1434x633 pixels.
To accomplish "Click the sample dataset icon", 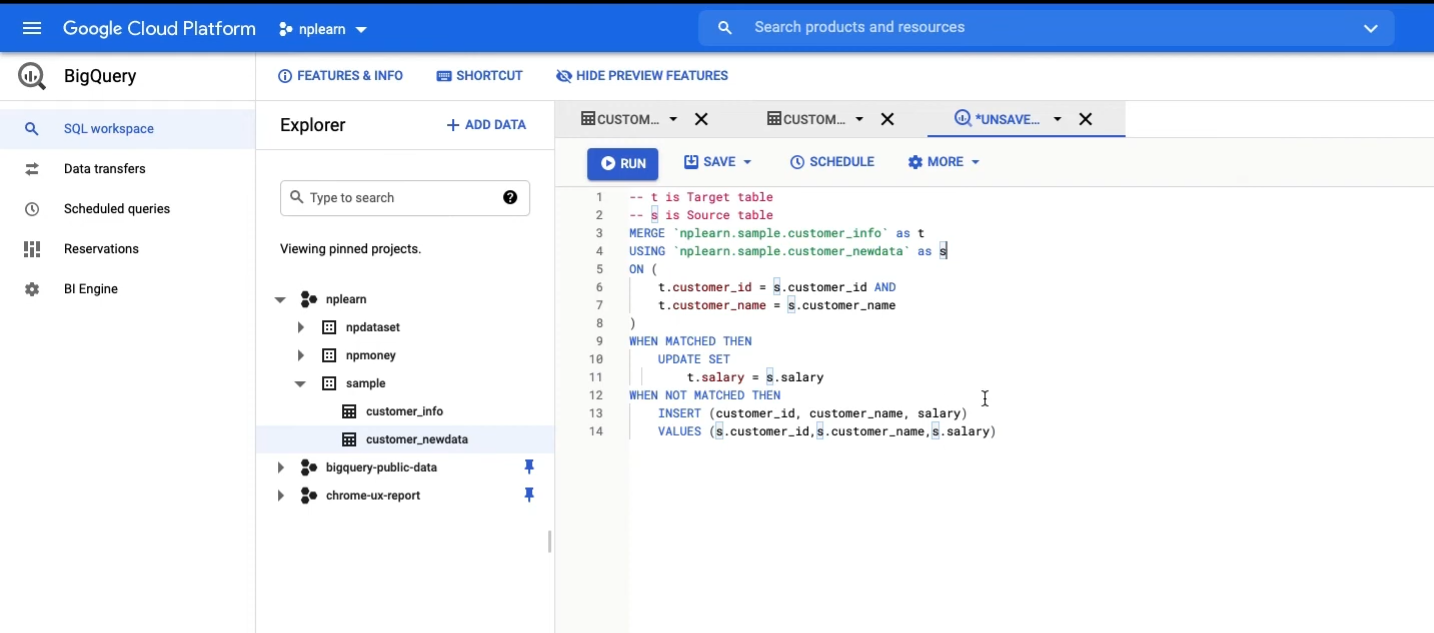I will click(x=329, y=383).
